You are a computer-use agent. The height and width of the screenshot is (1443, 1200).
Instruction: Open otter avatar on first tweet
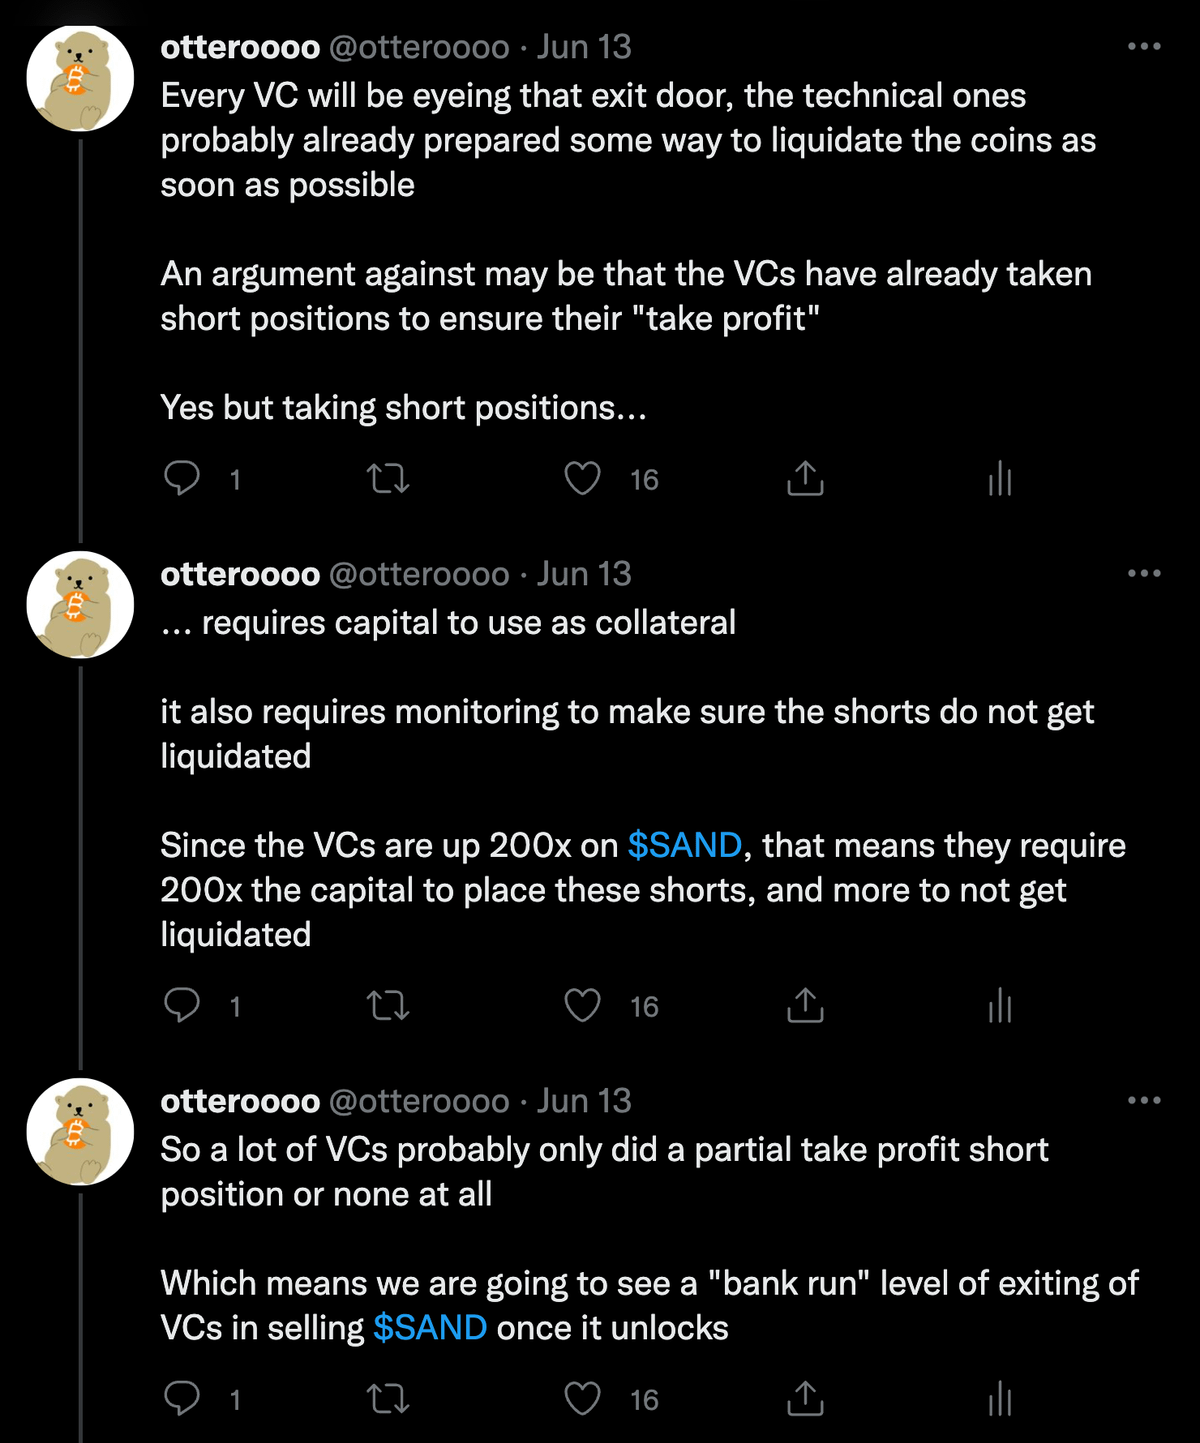point(80,78)
